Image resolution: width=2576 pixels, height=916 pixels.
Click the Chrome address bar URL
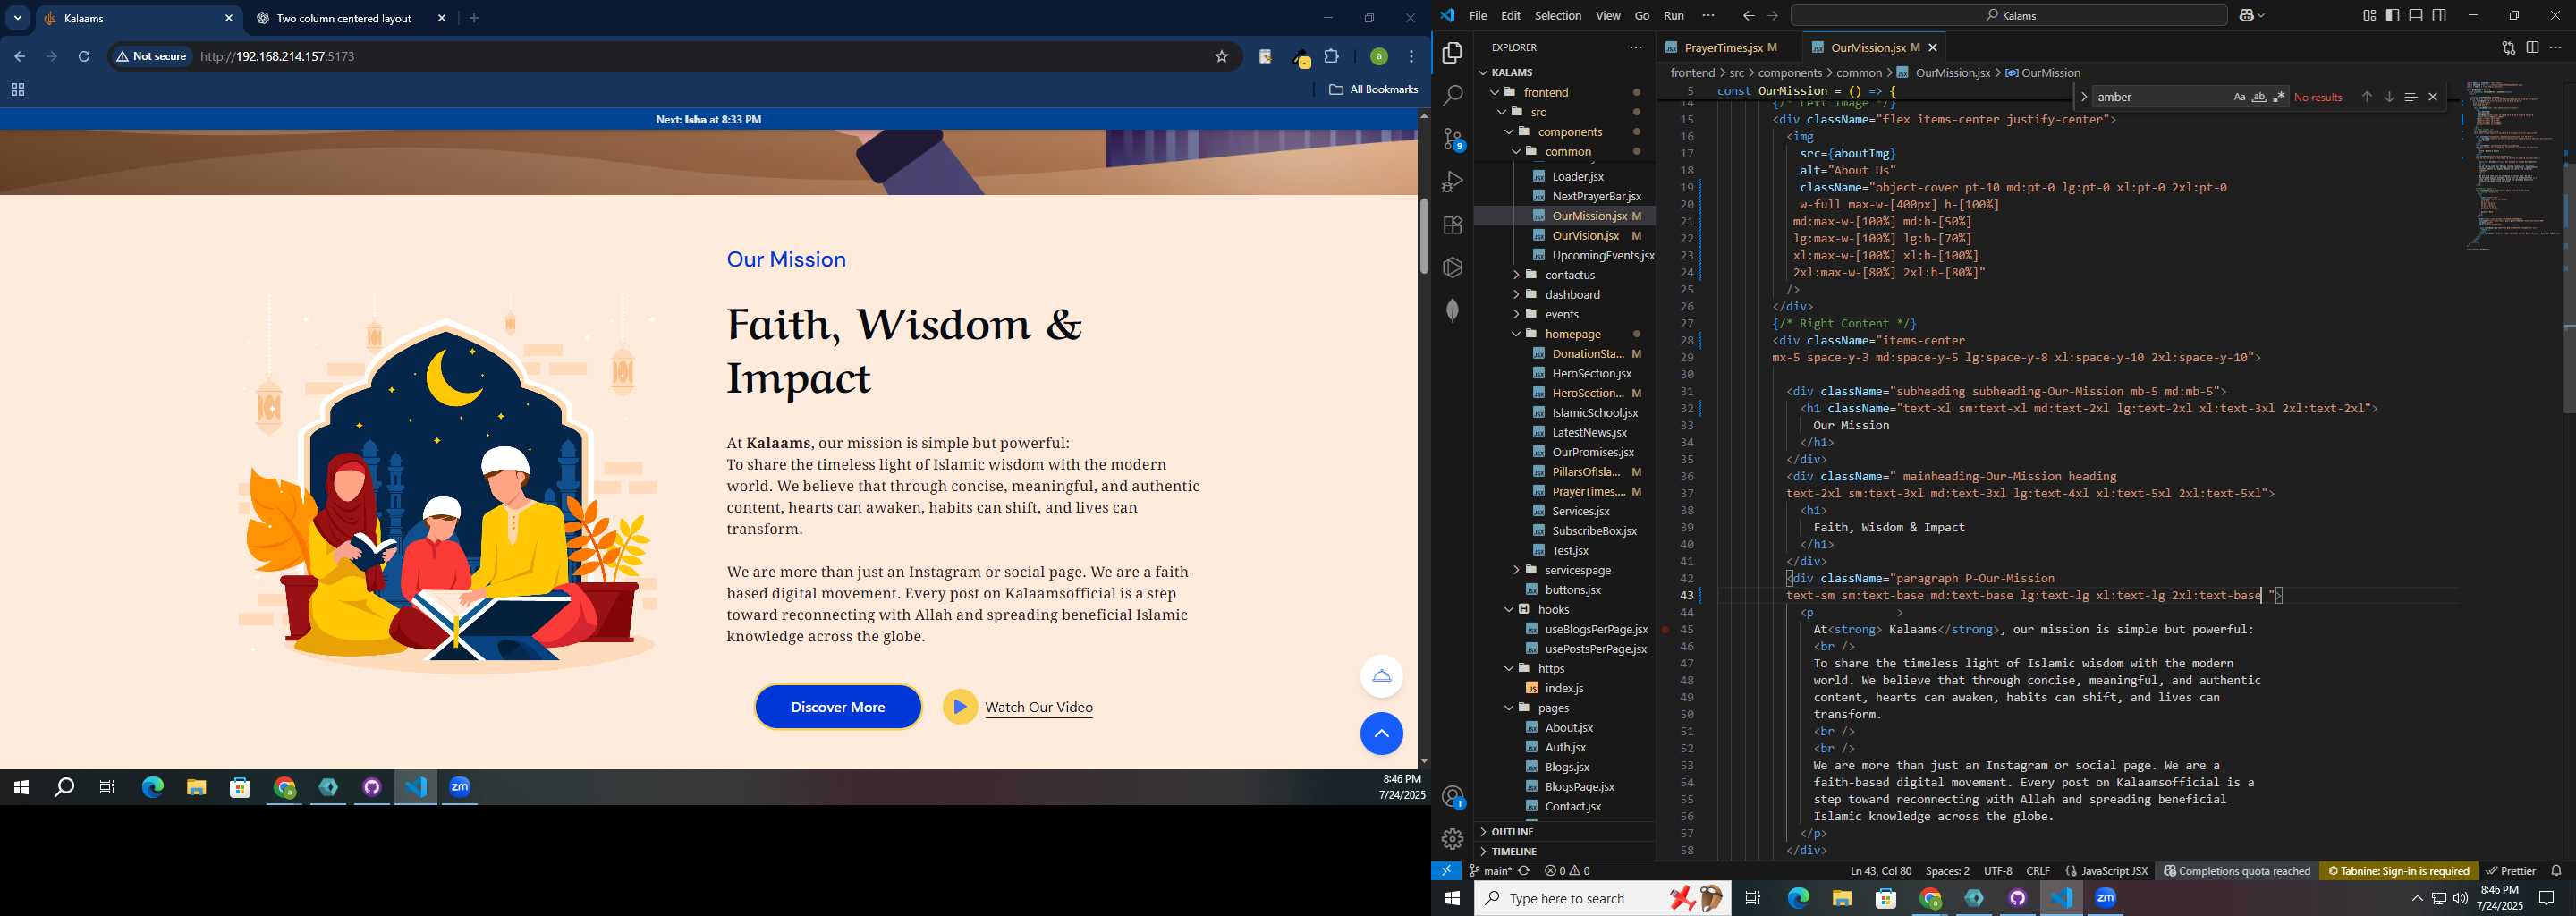point(278,56)
